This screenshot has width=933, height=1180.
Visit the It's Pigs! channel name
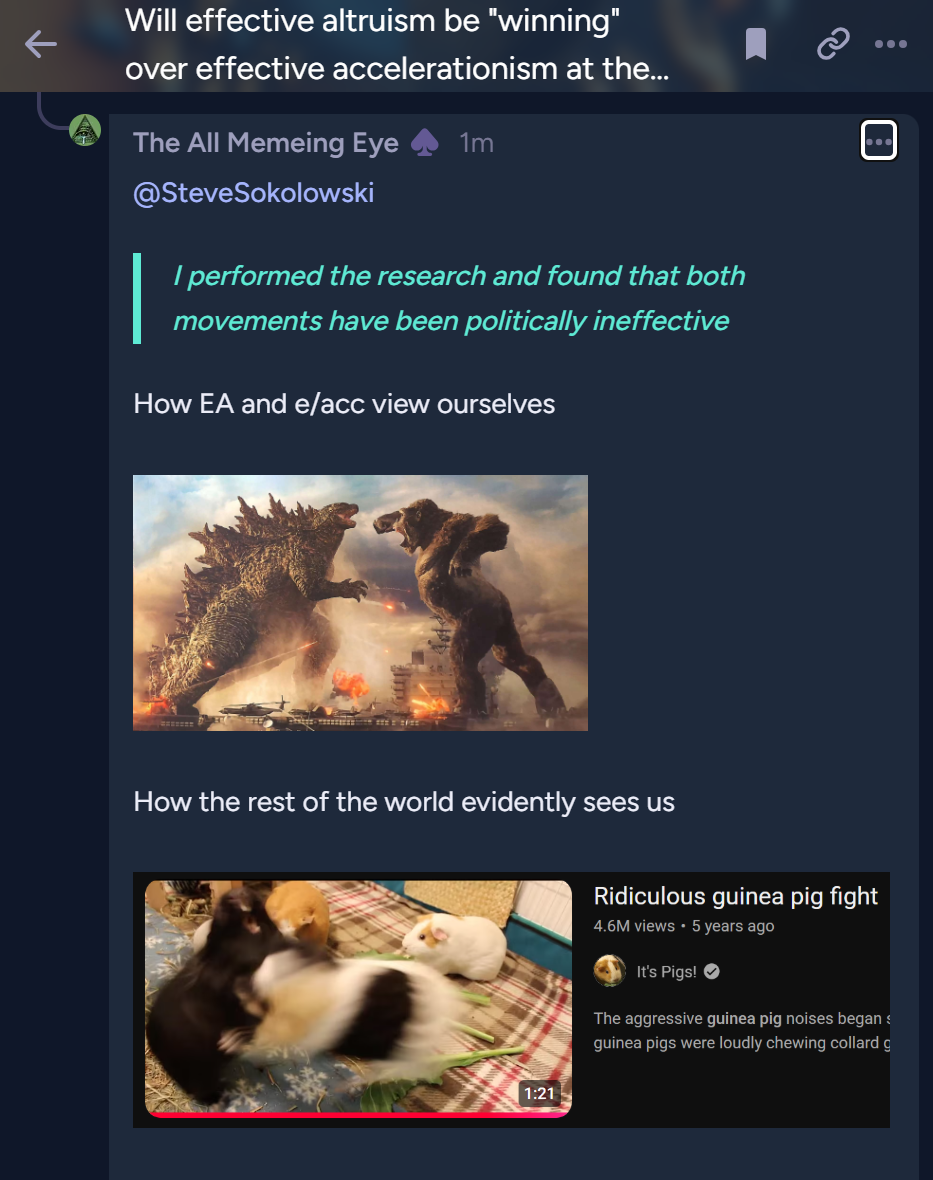[667, 972]
